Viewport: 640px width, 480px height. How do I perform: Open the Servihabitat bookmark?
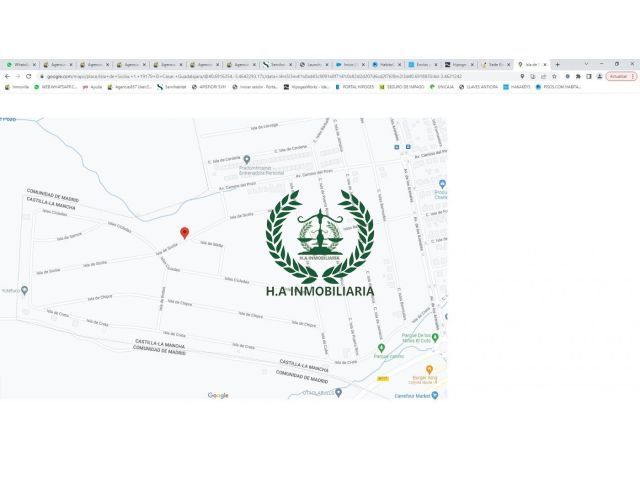(172, 87)
